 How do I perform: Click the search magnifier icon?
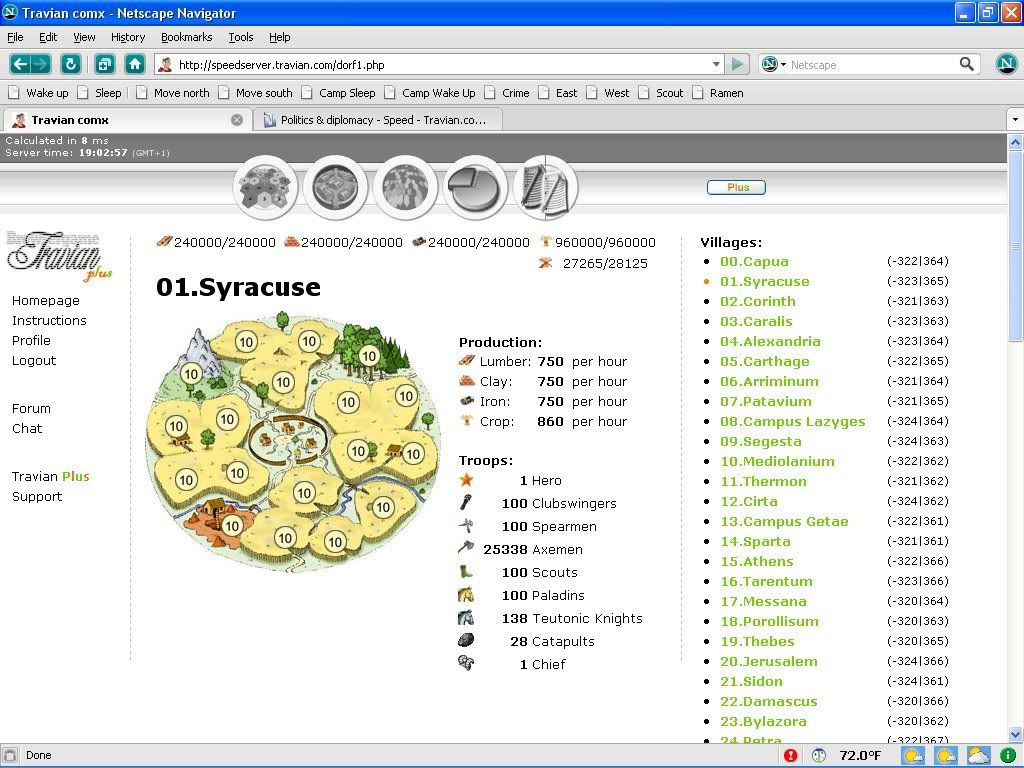[967, 64]
